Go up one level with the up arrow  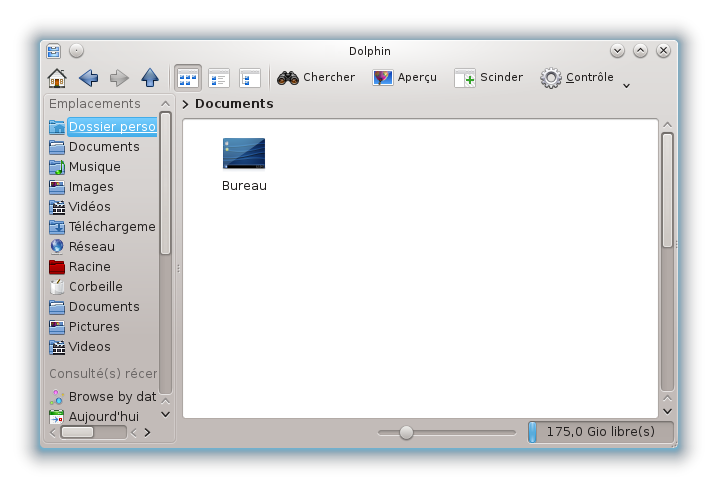click(150, 78)
